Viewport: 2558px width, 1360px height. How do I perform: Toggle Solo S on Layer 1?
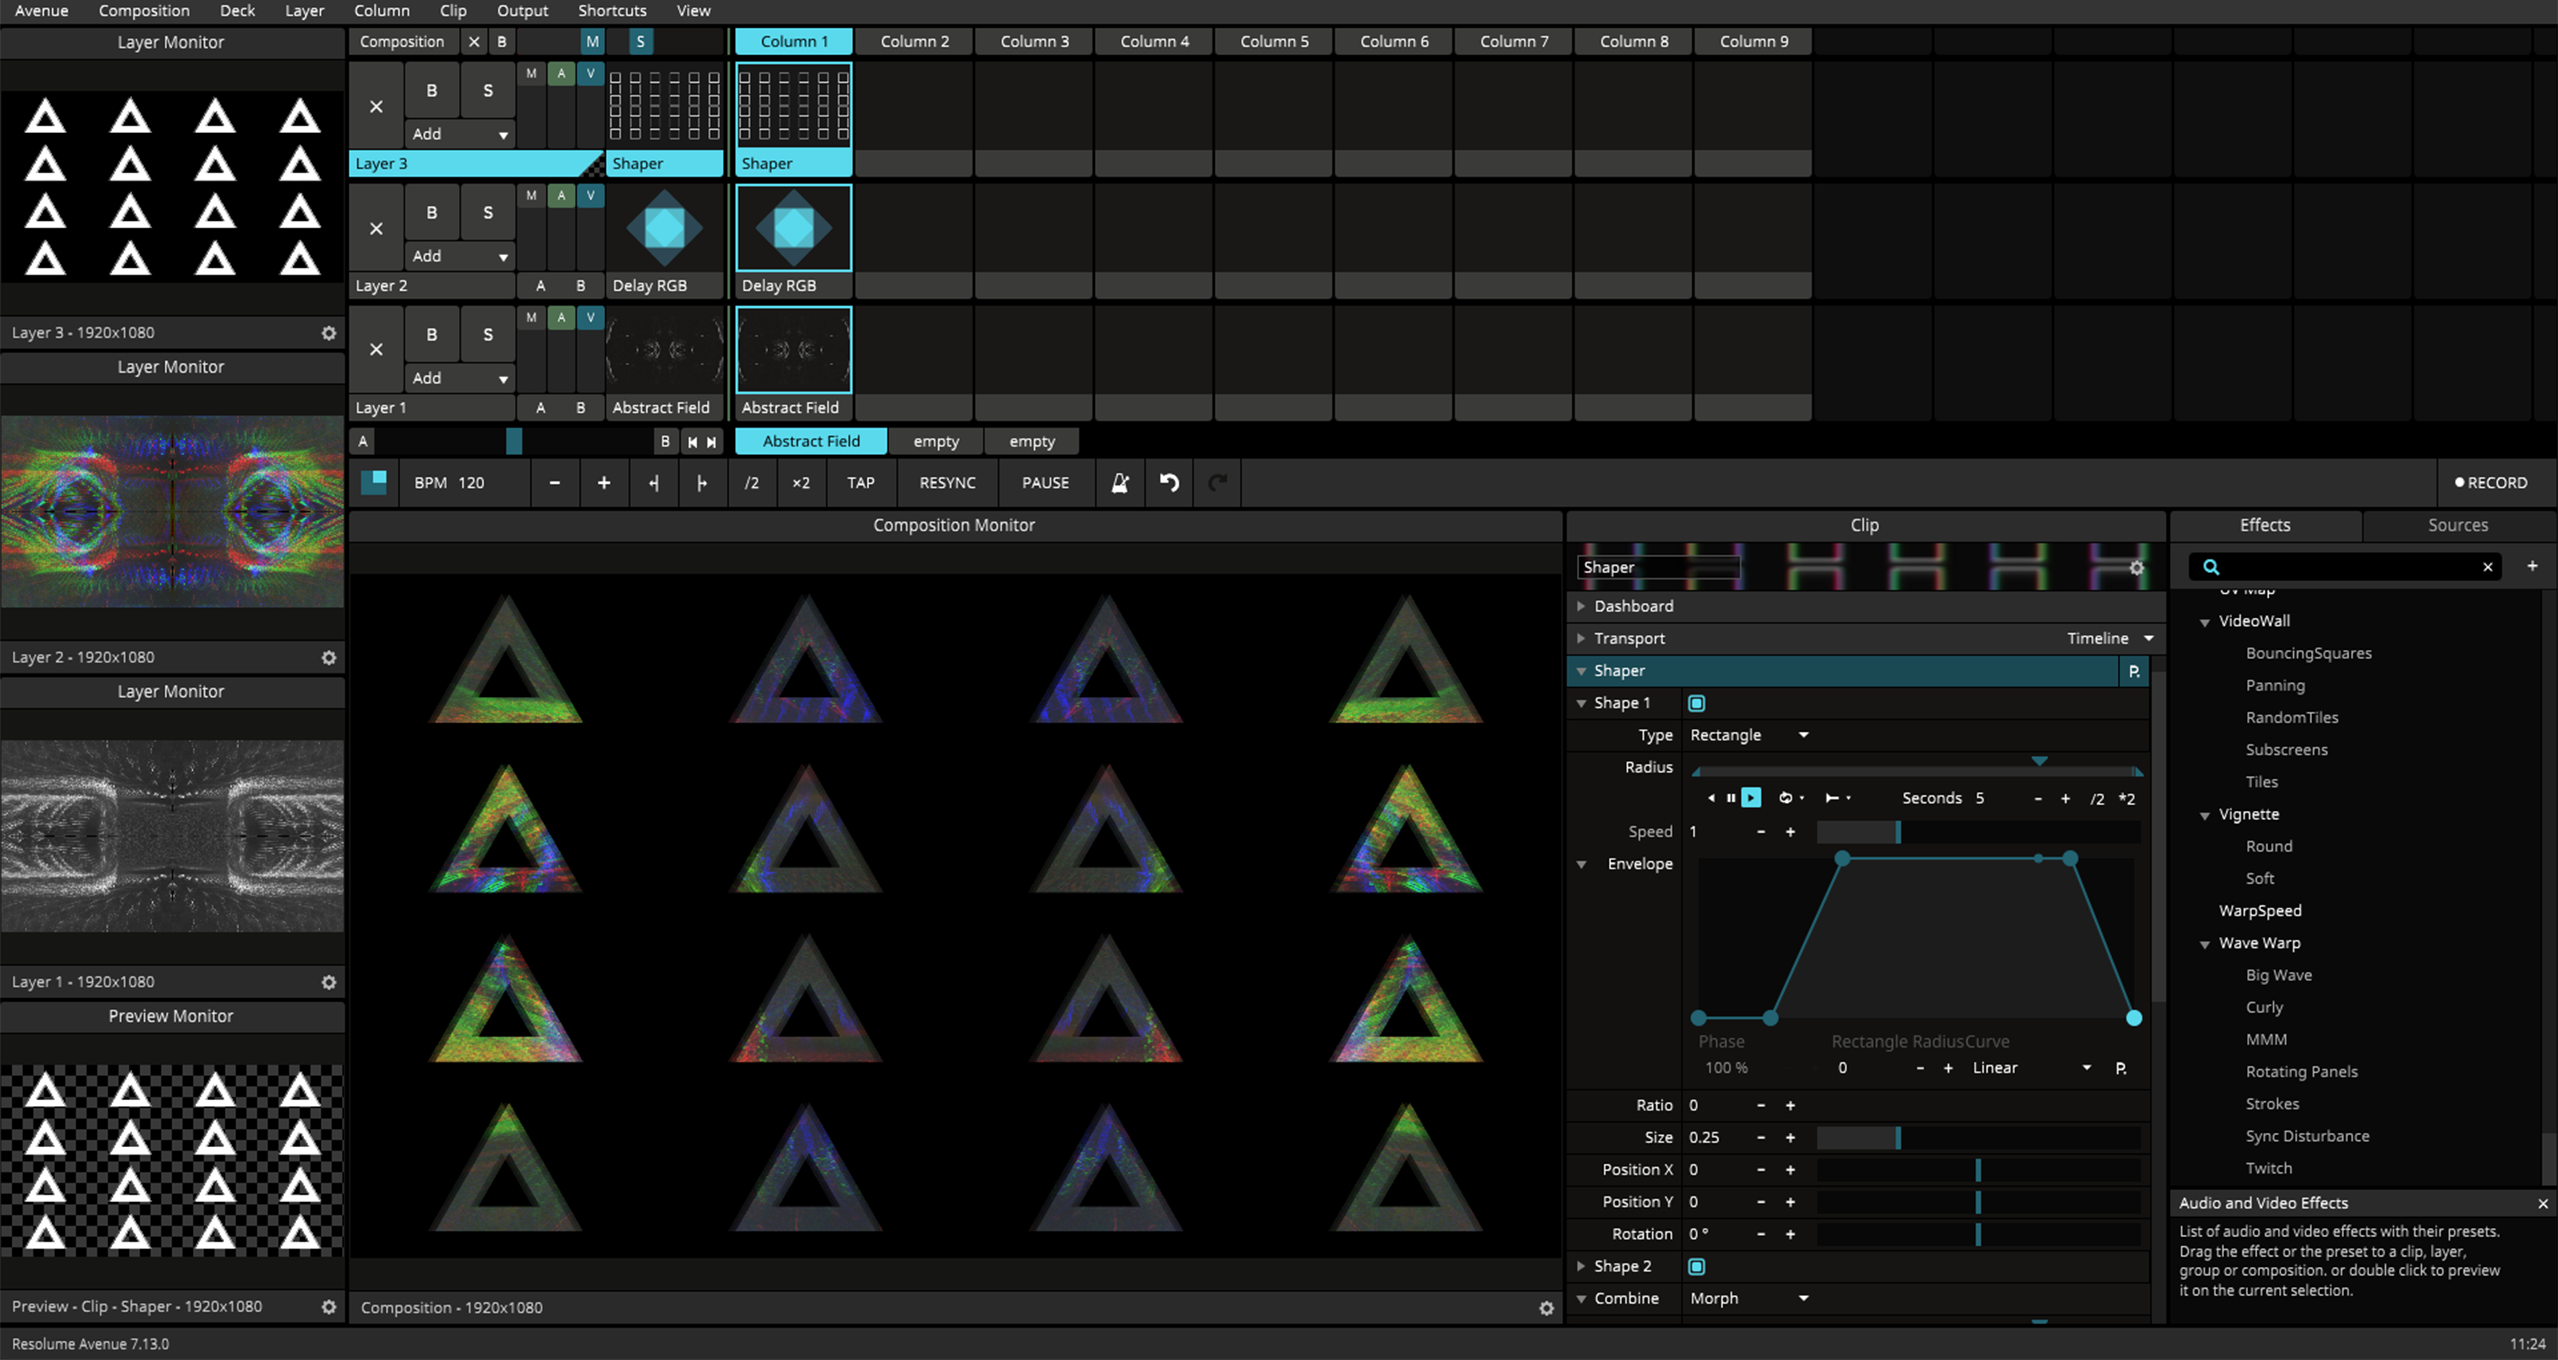pos(488,335)
